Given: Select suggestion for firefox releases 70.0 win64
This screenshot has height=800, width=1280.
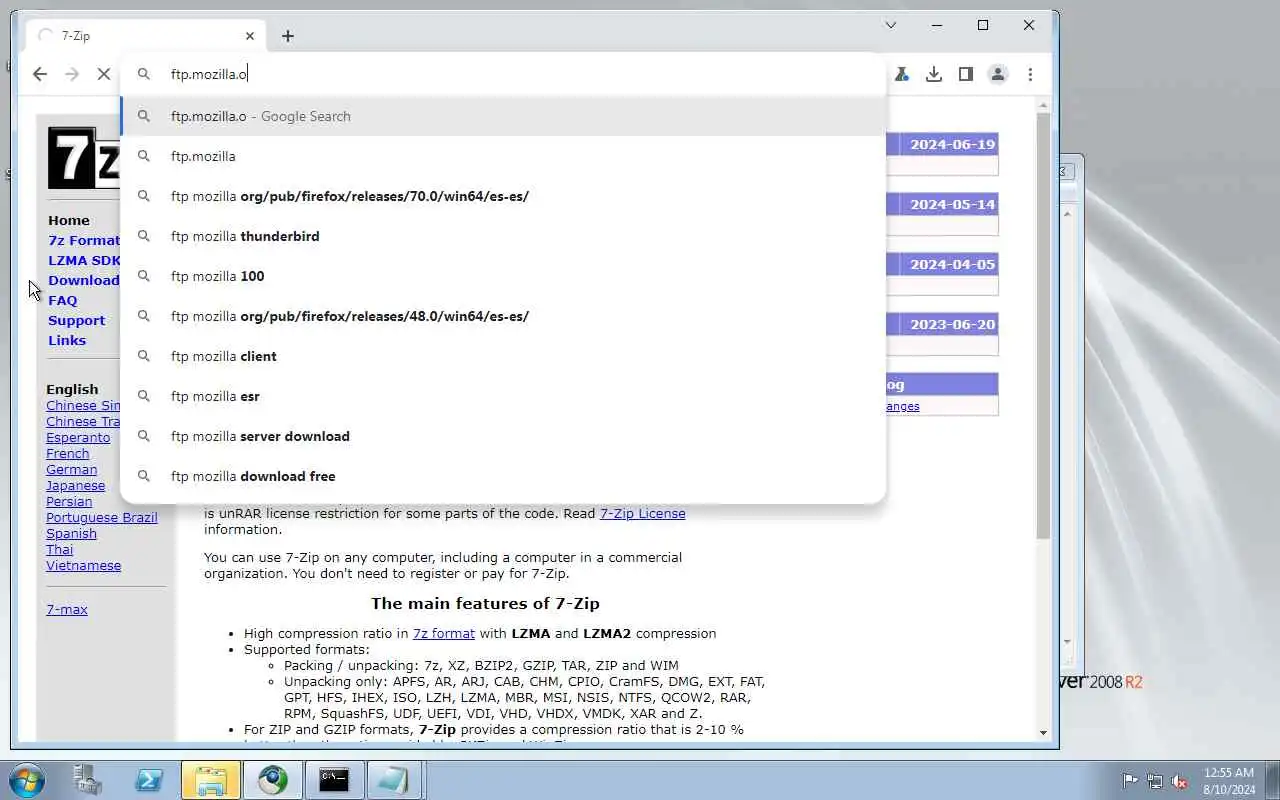Looking at the screenshot, I should [x=503, y=196].
